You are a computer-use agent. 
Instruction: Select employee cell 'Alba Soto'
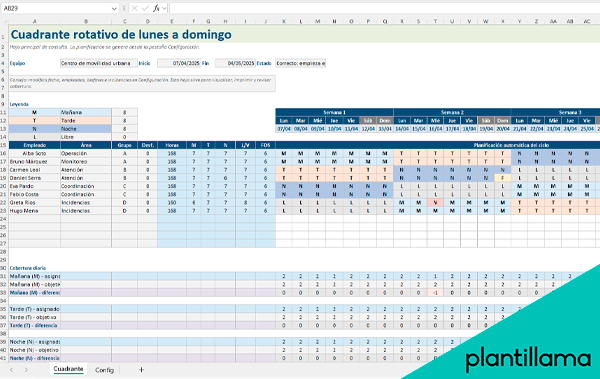tap(34, 153)
